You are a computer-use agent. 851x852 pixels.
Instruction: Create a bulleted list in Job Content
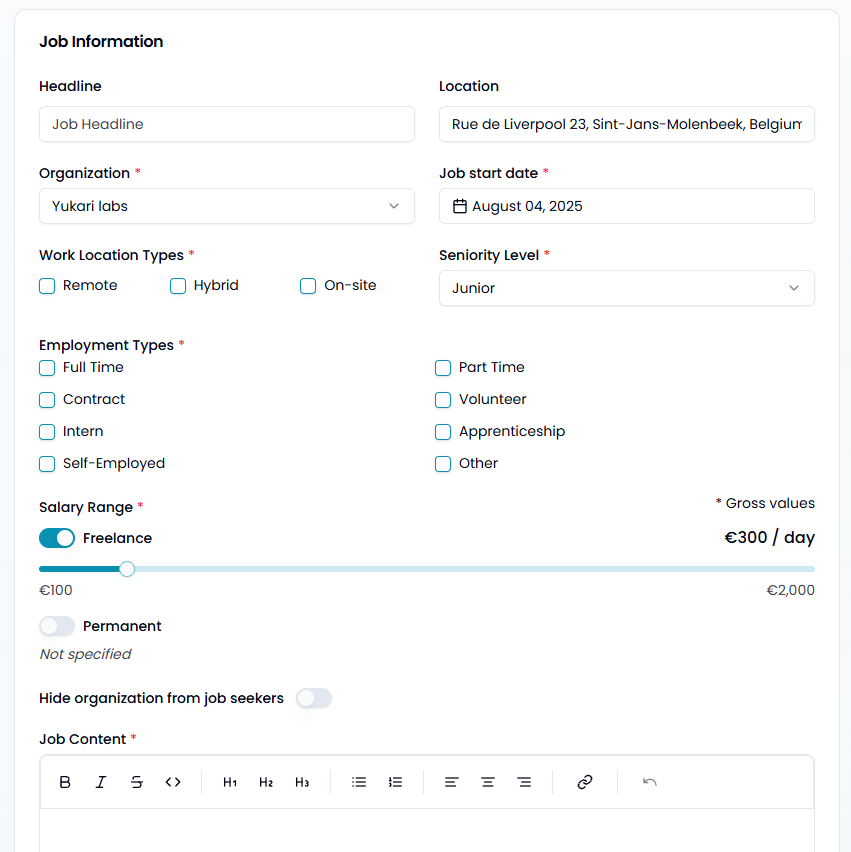[x=359, y=782]
